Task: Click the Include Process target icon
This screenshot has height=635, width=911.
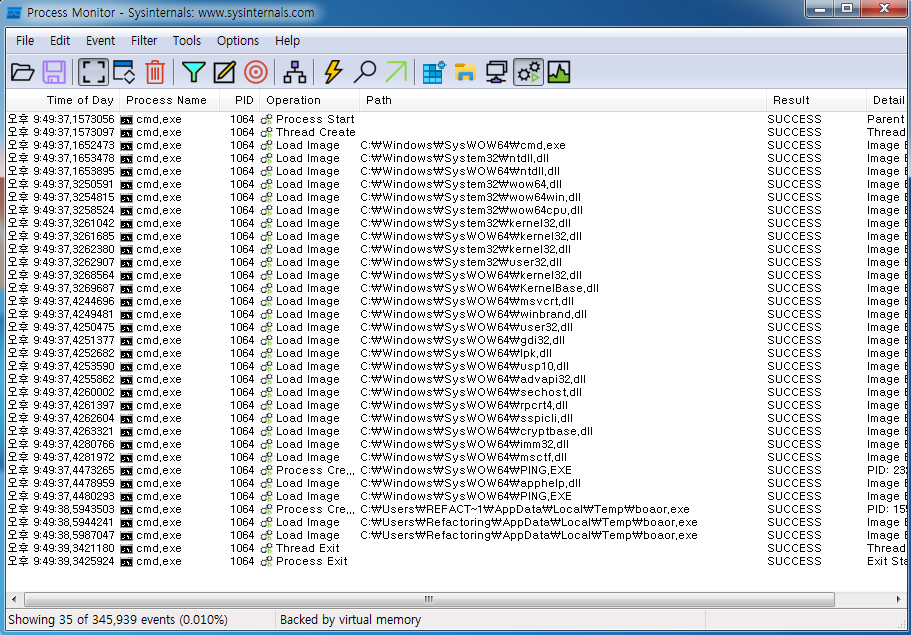Action: click(256, 72)
